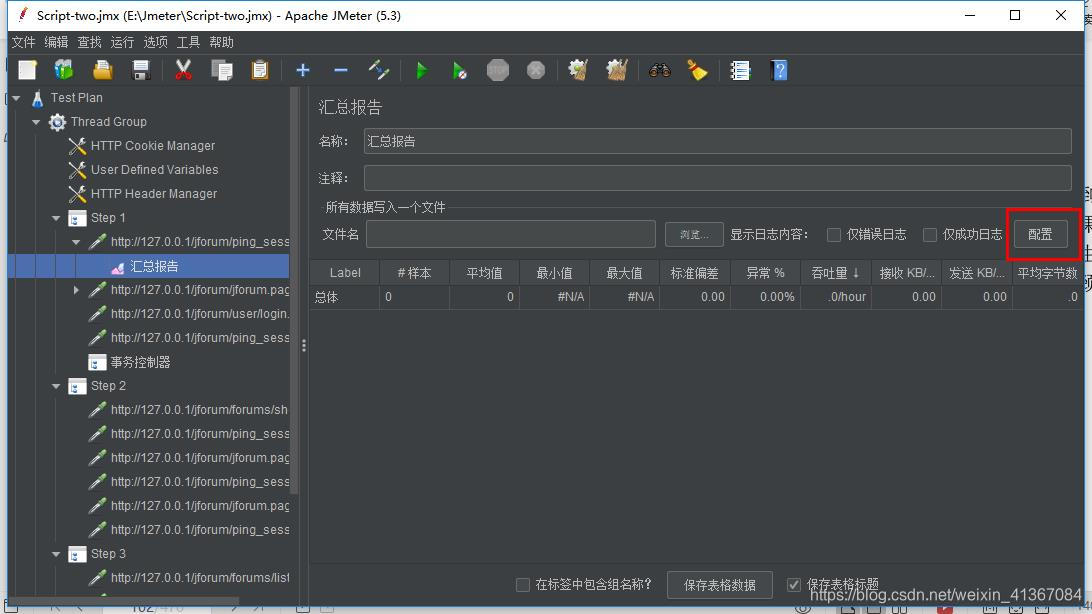Image resolution: width=1092 pixels, height=614 pixels.
Task: Toggle the 仅成功日志 checkbox
Action: [x=930, y=235]
